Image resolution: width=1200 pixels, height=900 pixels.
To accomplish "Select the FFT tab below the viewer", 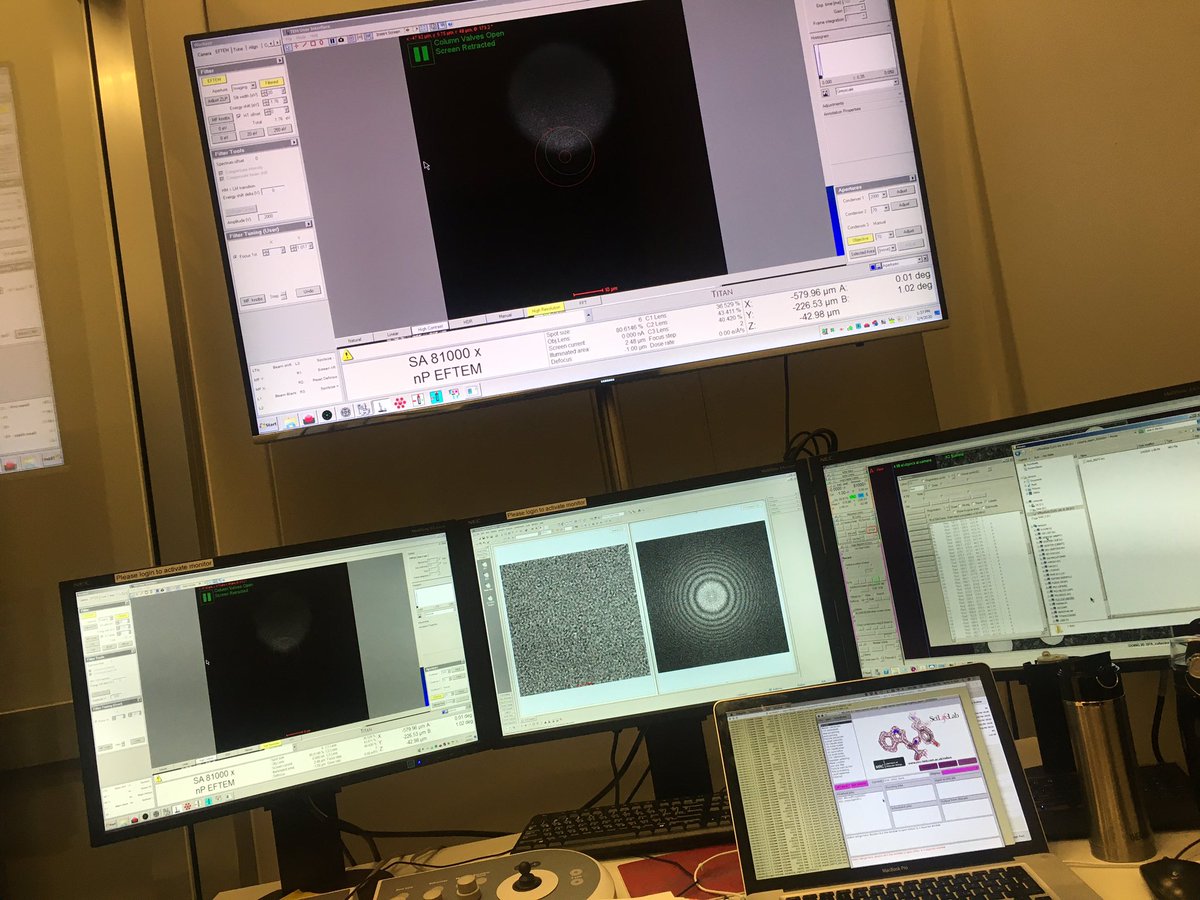I will pyautogui.click(x=583, y=303).
